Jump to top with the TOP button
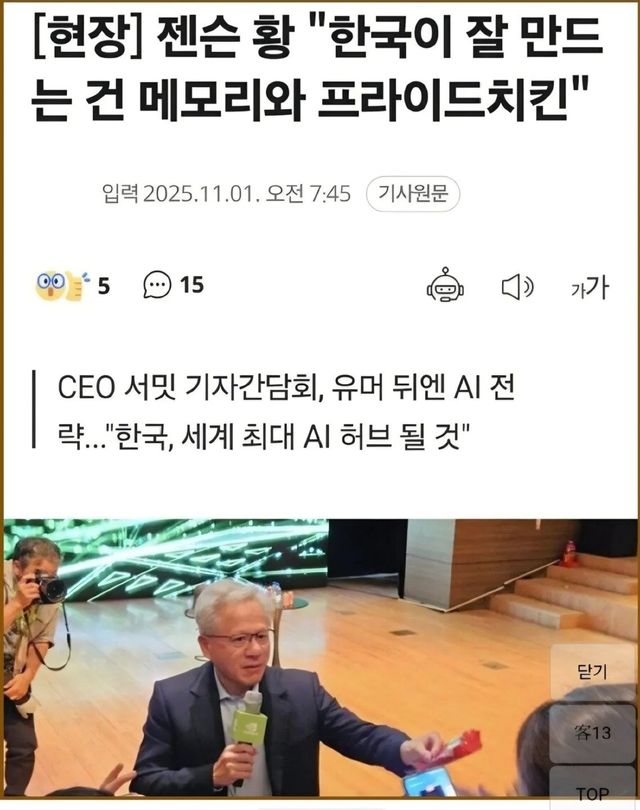Viewport: 640px width, 810px height. click(x=592, y=791)
